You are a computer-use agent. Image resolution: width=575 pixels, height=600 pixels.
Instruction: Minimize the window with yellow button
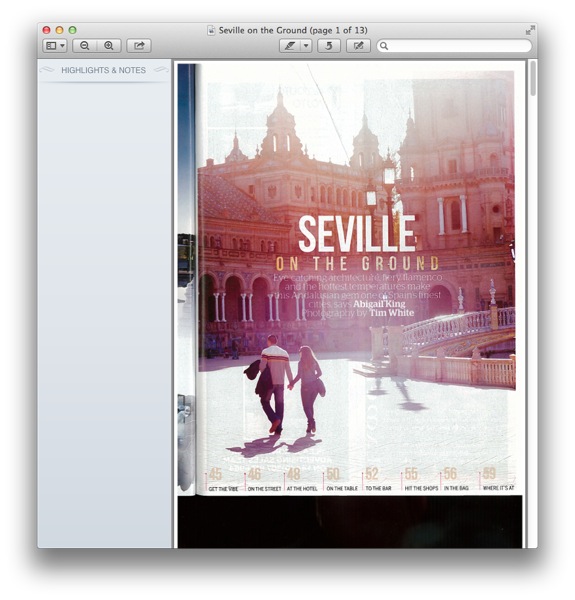tap(59, 30)
